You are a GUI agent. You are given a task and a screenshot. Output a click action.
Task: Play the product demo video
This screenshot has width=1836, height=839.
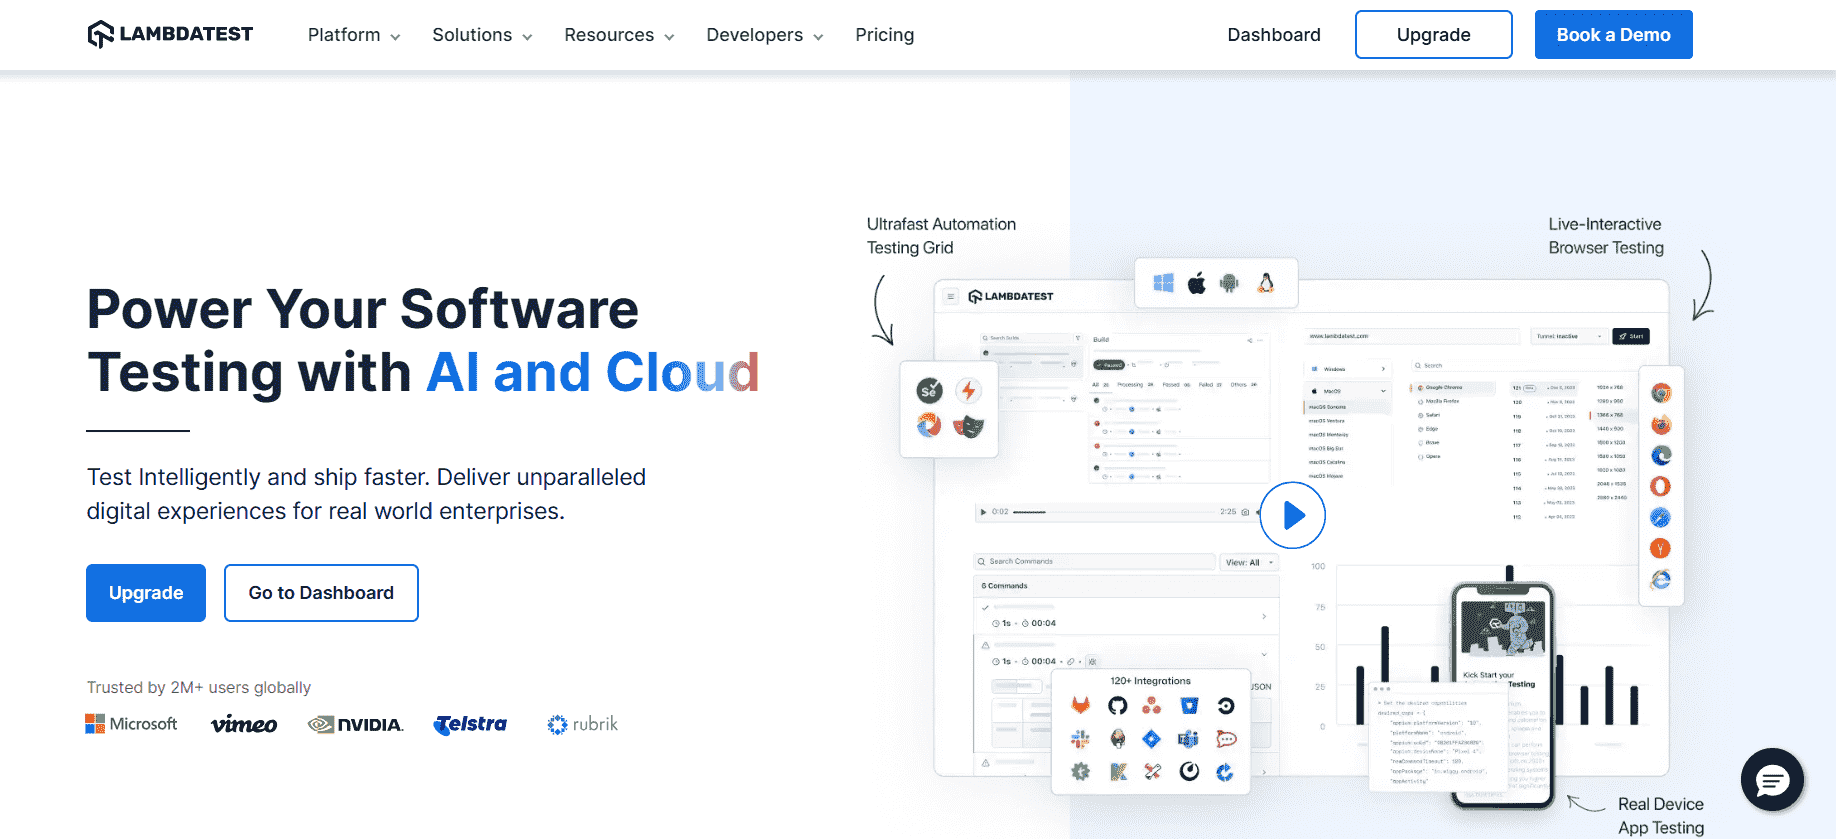1292,515
